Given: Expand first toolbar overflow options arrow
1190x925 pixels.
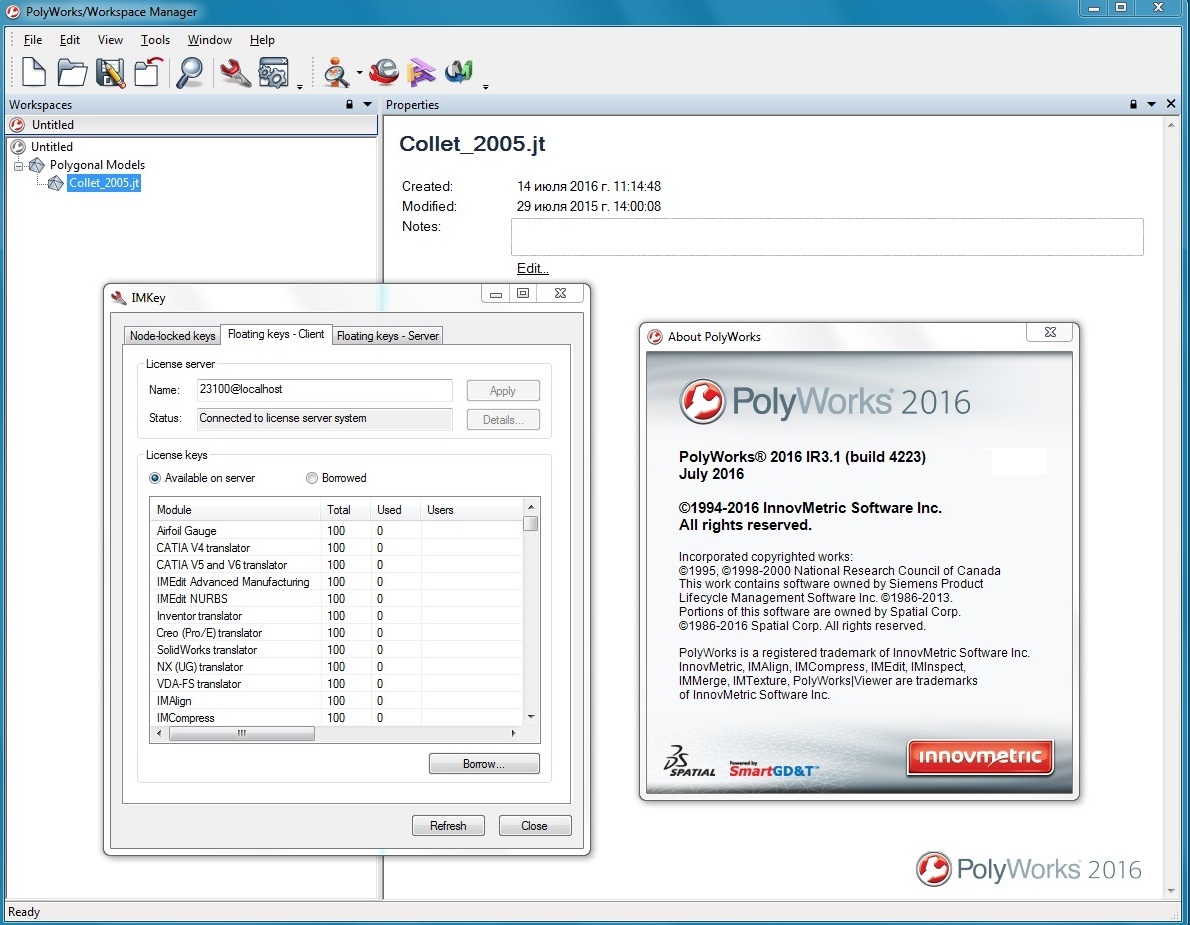Looking at the screenshot, I should tap(300, 87).
